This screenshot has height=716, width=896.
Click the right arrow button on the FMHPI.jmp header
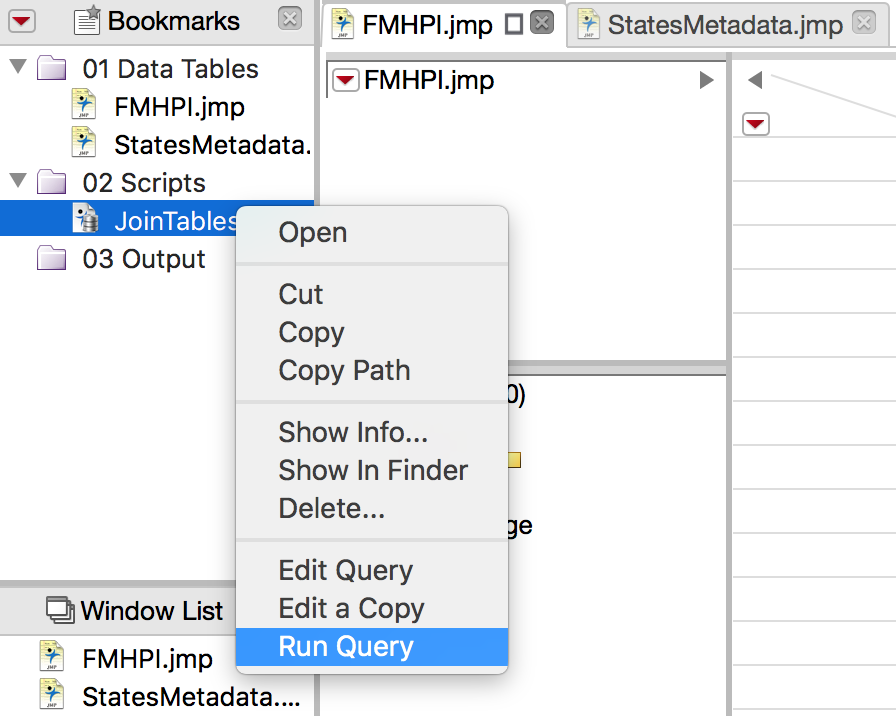[x=708, y=79]
